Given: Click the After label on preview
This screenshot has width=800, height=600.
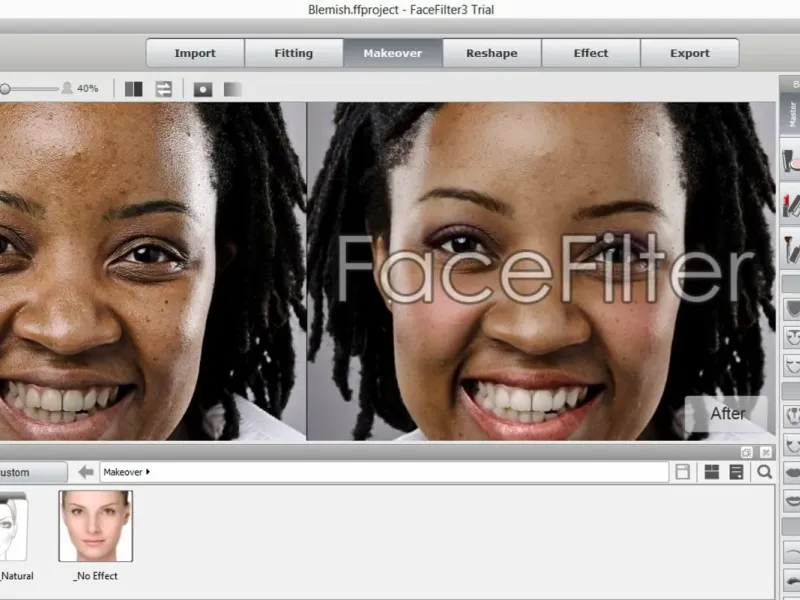Looking at the screenshot, I should point(728,413).
